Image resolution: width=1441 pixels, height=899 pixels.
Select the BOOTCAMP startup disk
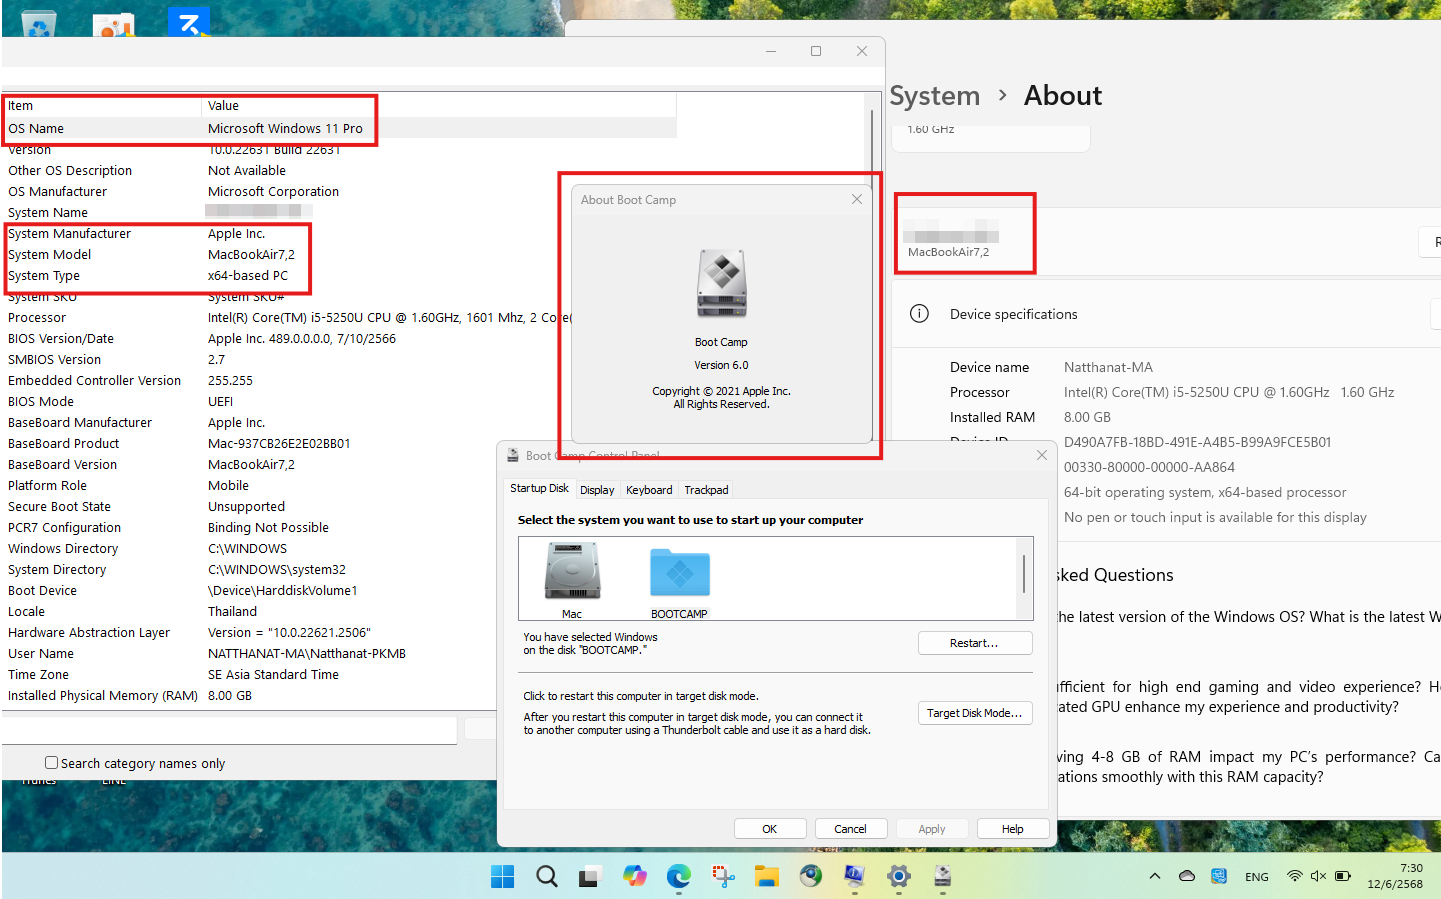click(x=679, y=580)
